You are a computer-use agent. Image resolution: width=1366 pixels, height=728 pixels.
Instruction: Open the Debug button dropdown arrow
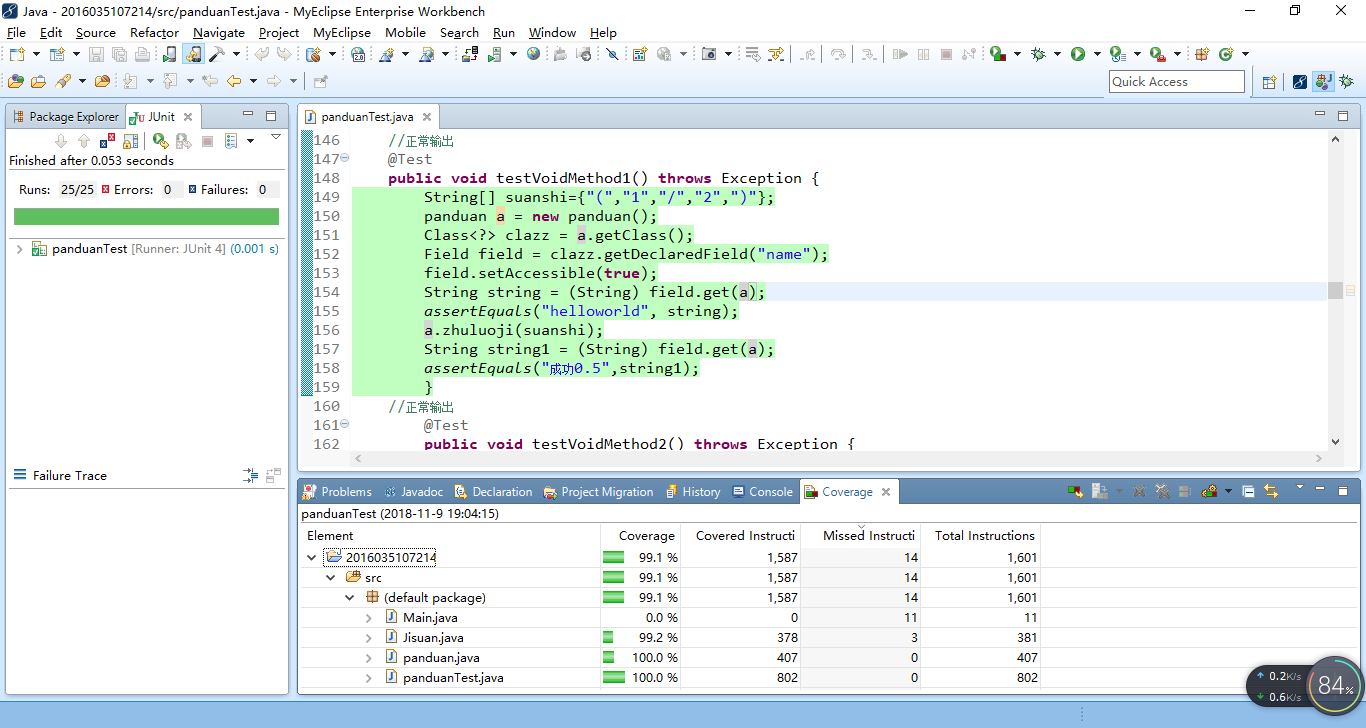(1057, 54)
